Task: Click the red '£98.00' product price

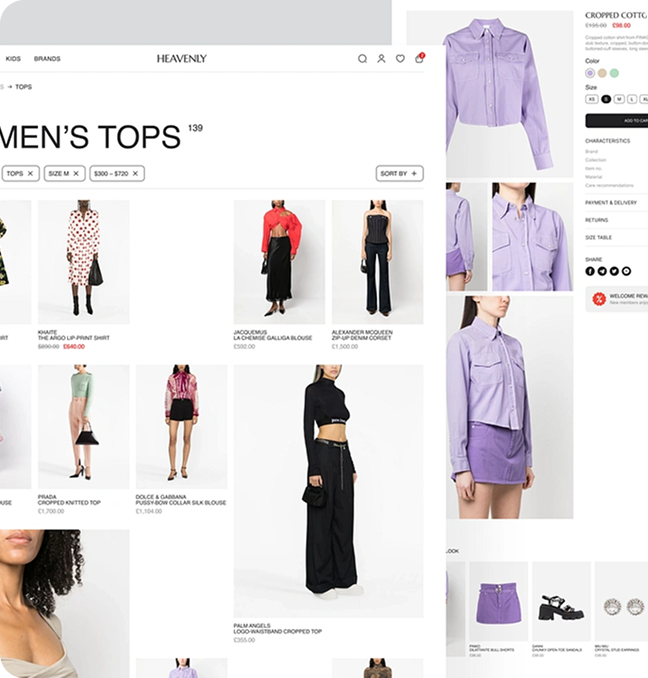Action: click(621, 26)
